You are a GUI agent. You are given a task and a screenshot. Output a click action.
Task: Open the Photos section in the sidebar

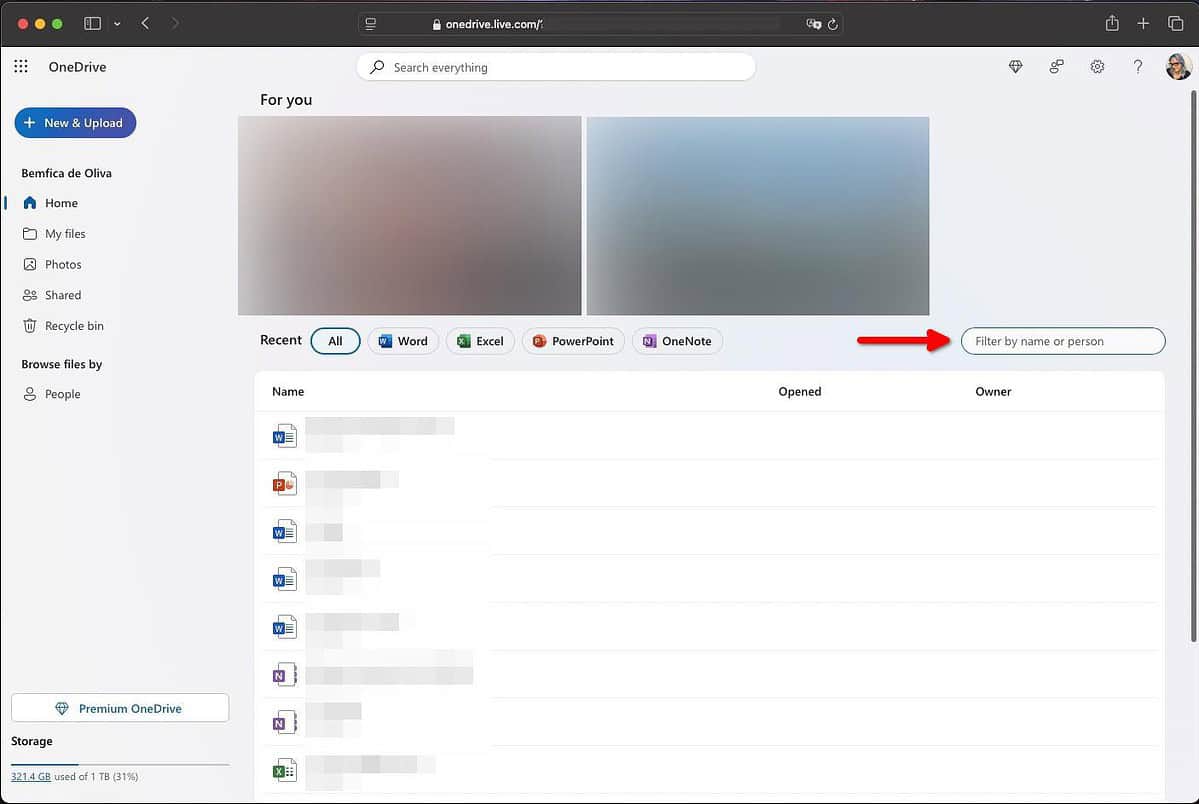coord(63,264)
